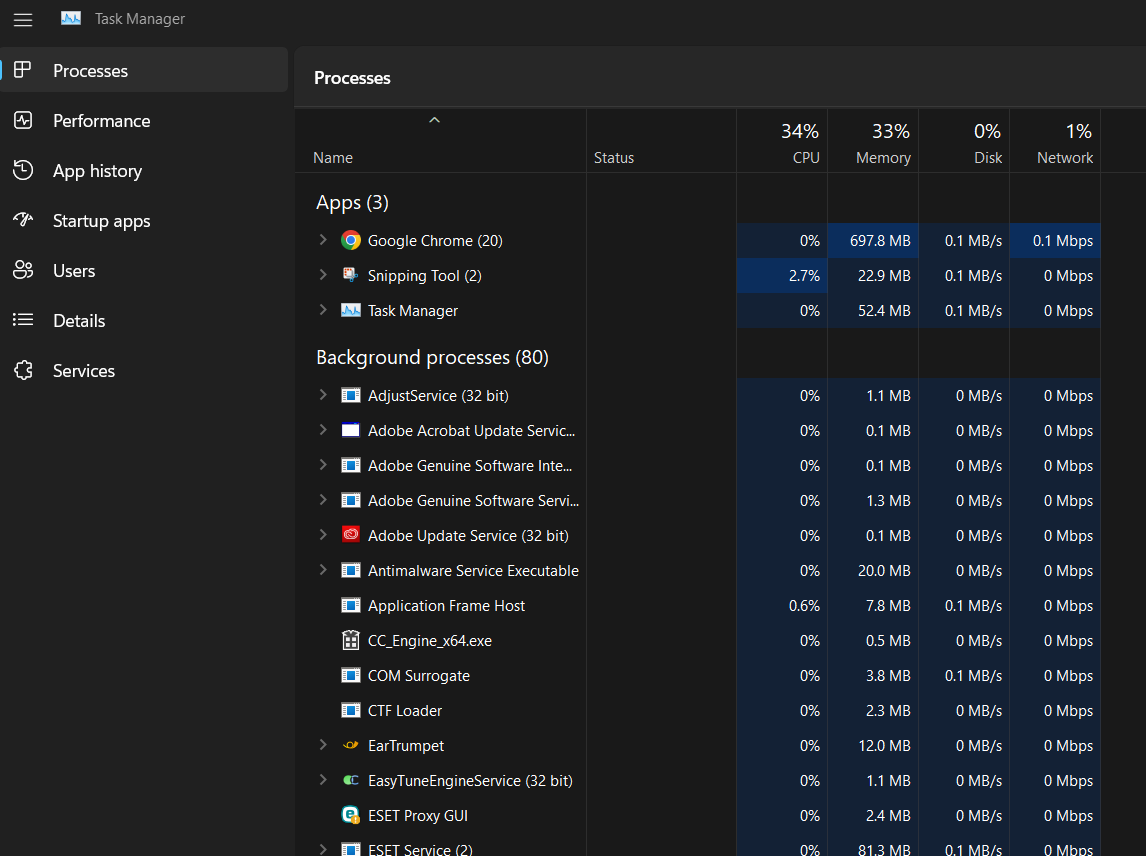Select the Background processes (80) heading
The height and width of the screenshot is (856, 1146).
pyautogui.click(x=432, y=357)
